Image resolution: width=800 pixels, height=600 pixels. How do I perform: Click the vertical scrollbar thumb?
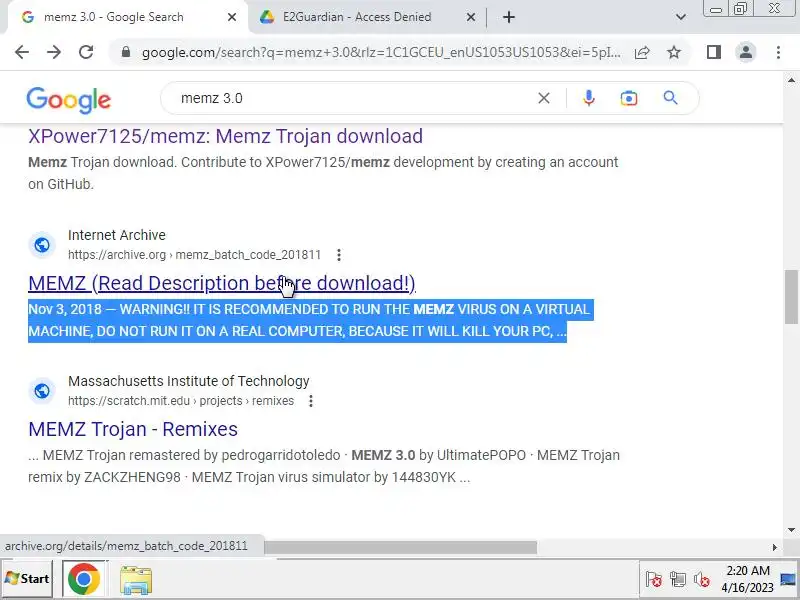pos(791,297)
